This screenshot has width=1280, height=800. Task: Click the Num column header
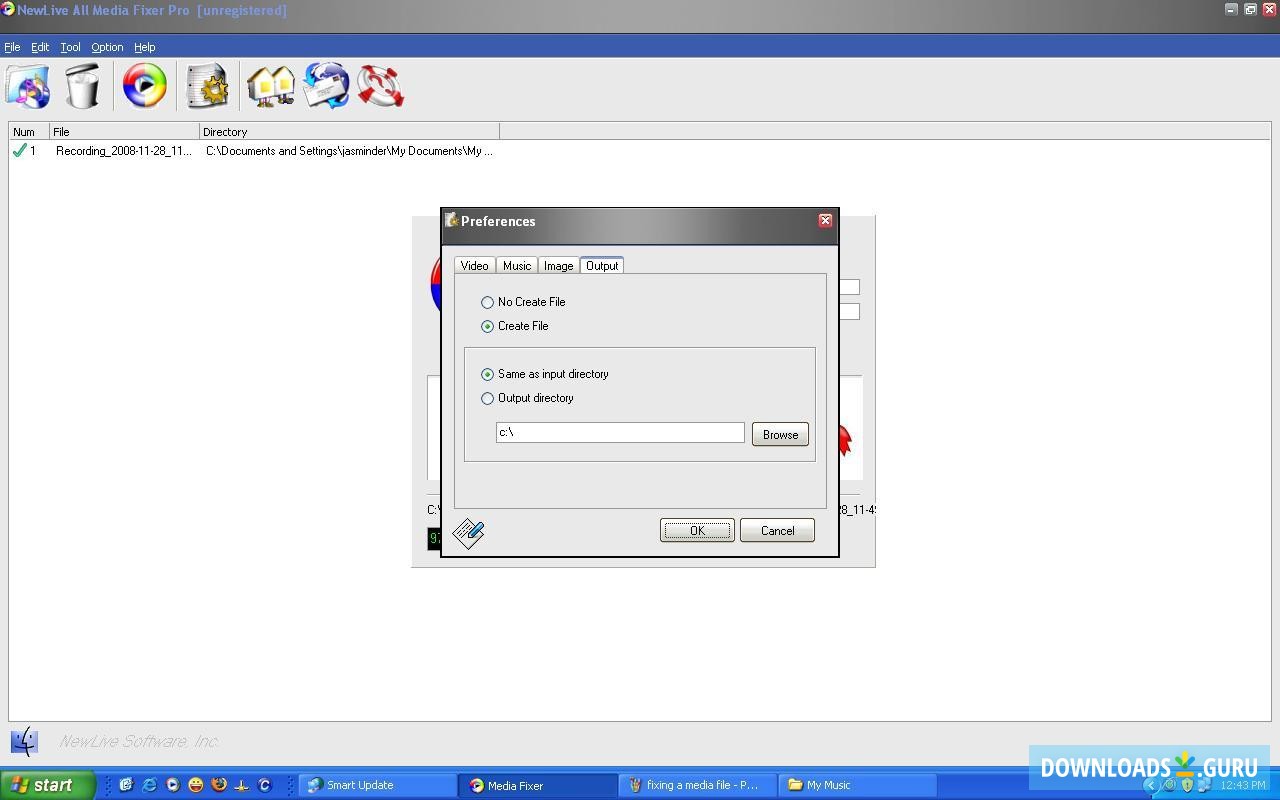tap(29, 131)
